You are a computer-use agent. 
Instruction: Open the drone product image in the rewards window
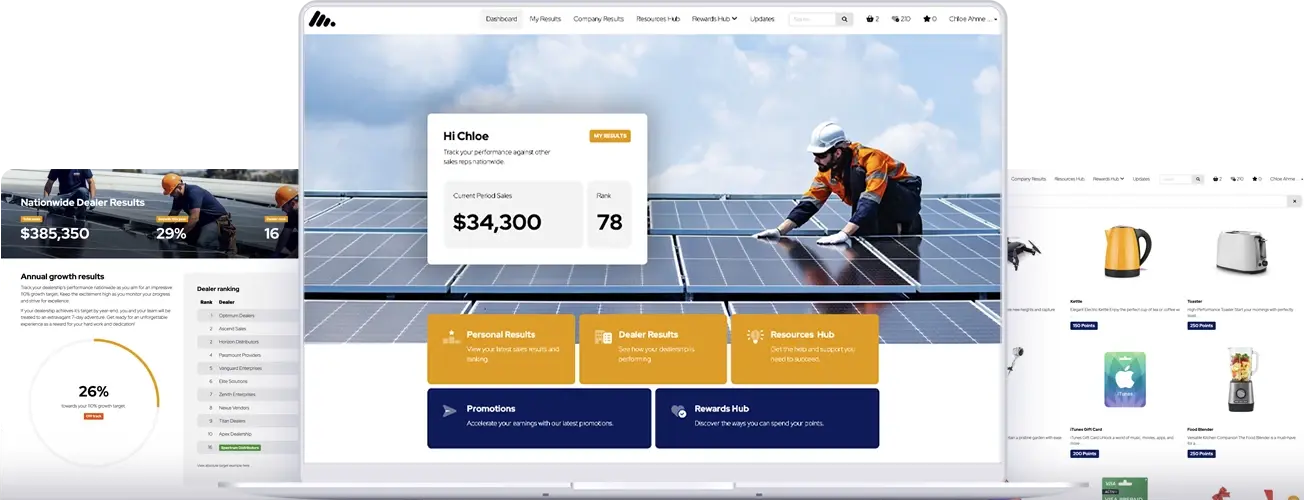click(1025, 252)
